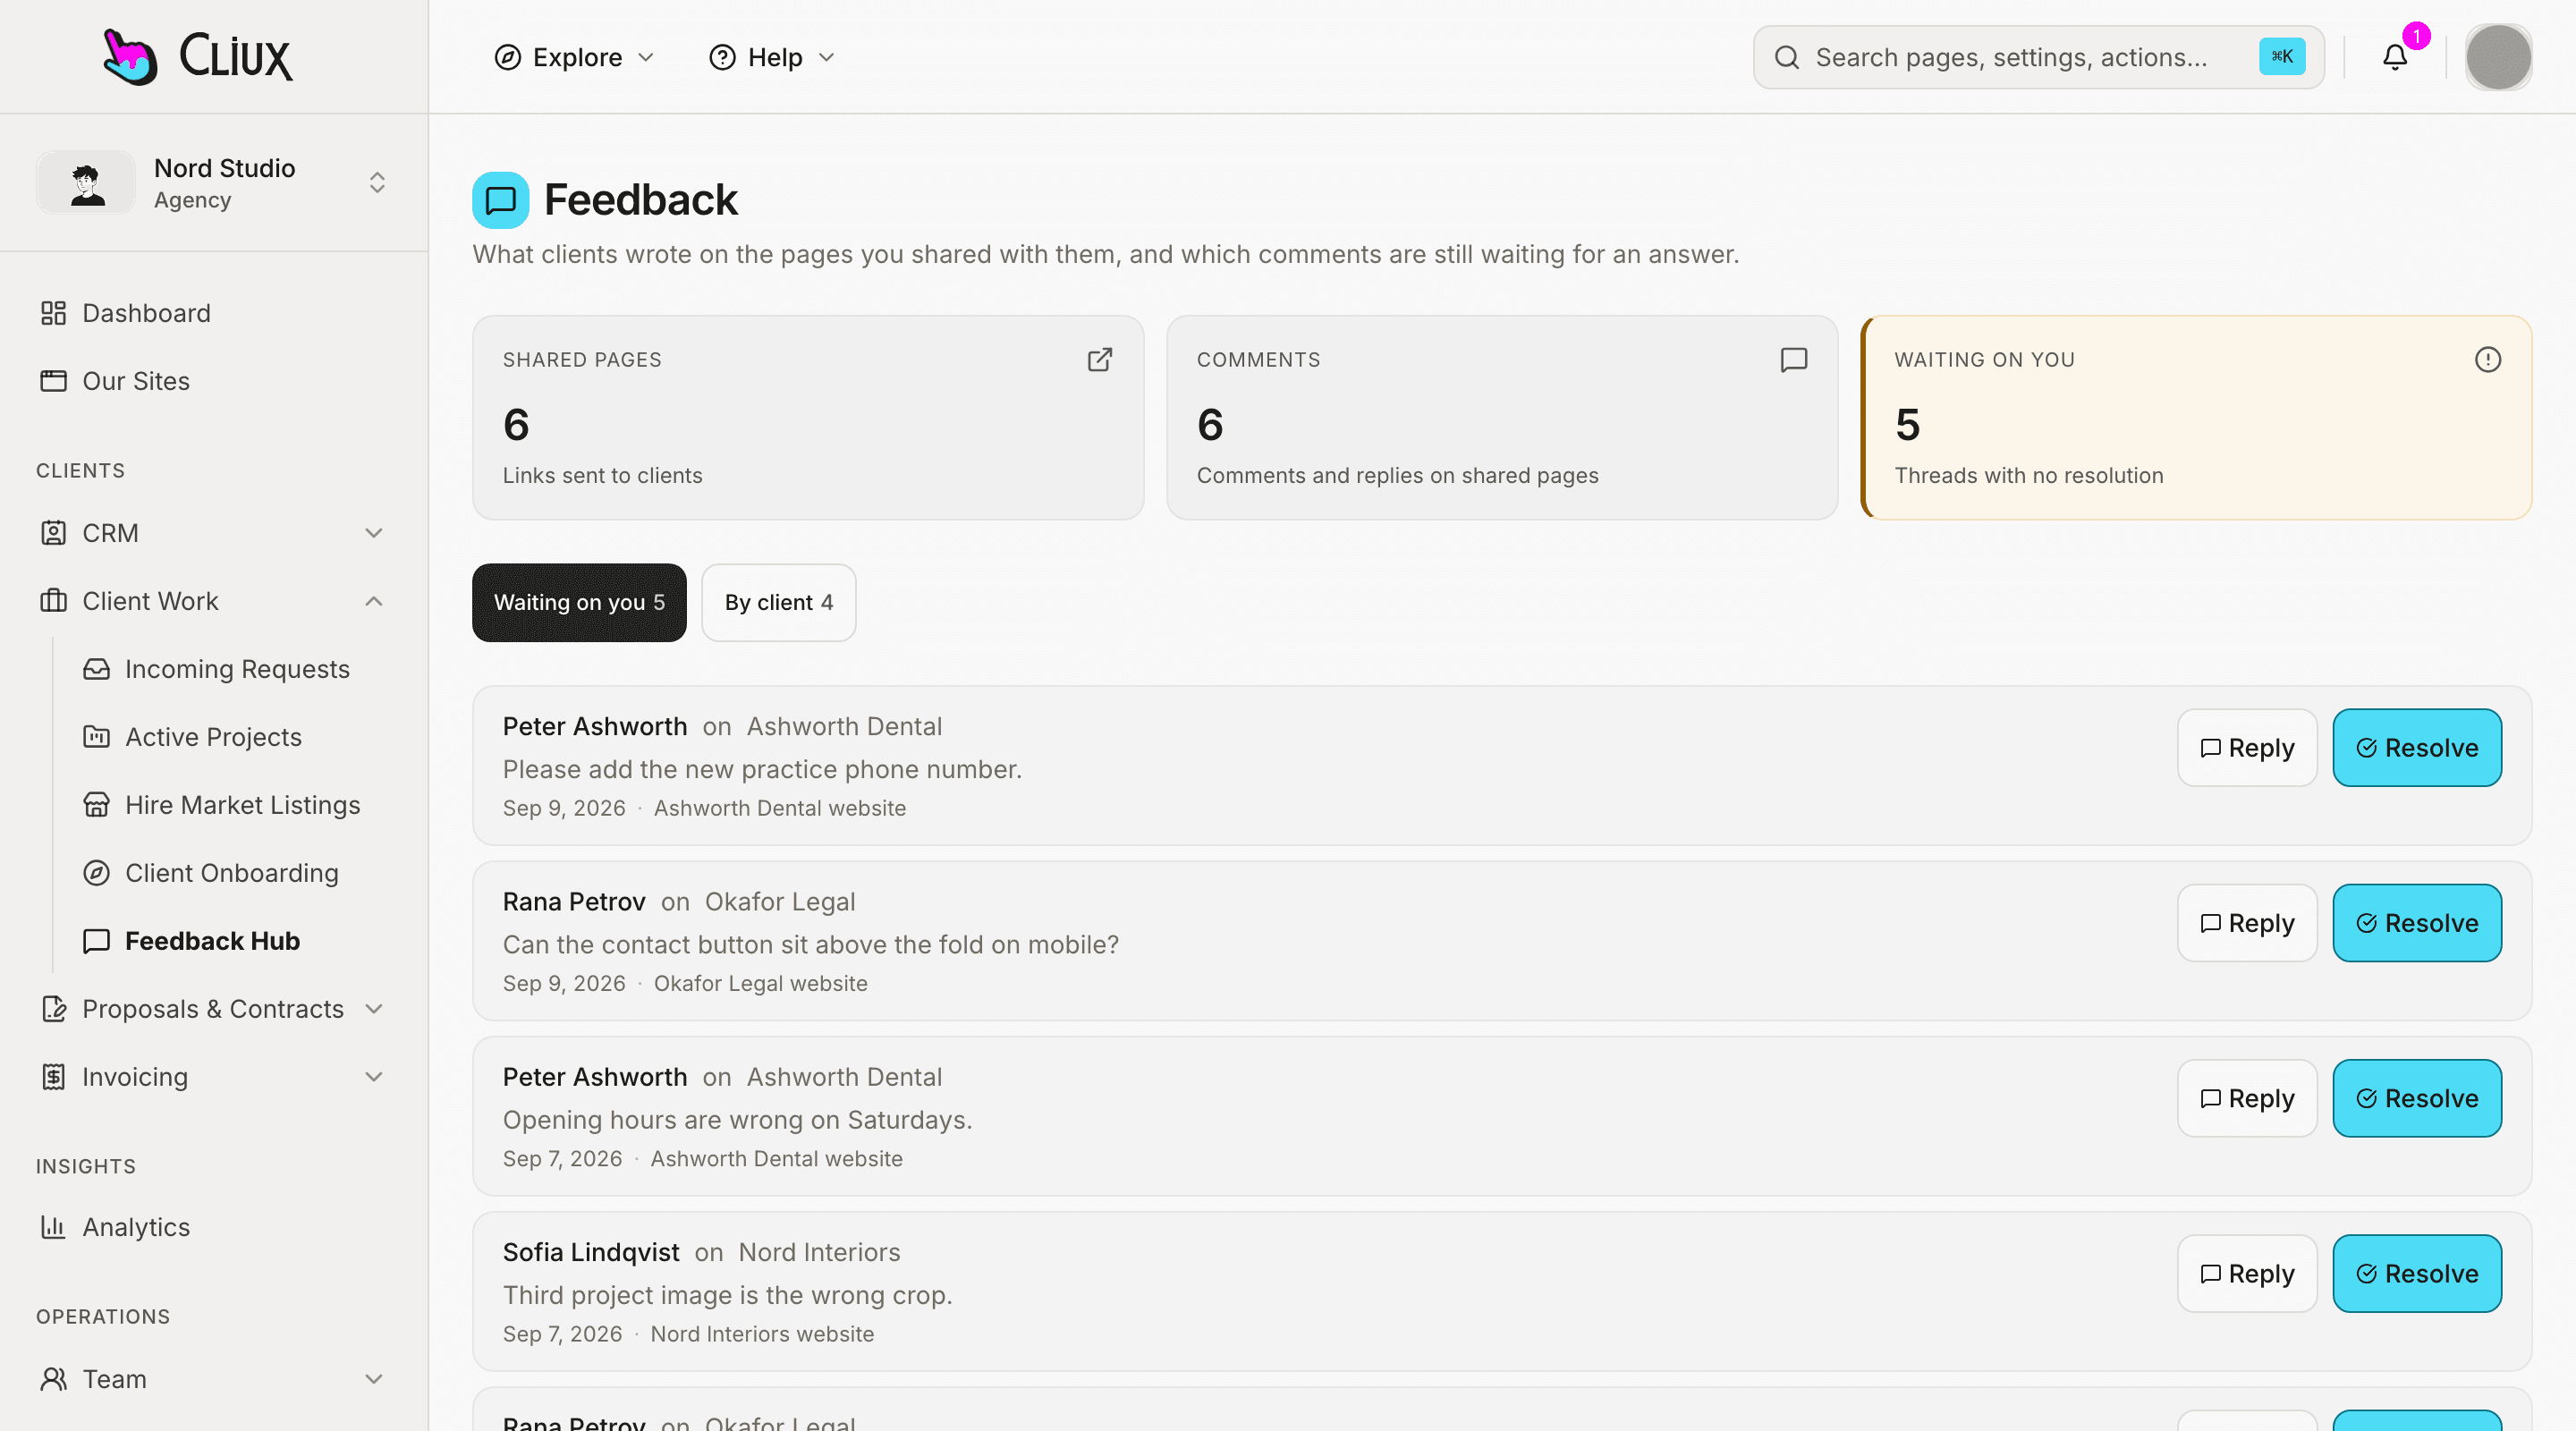Resolve the Saturday opening hours comment
The height and width of the screenshot is (1431, 2576).
pyautogui.click(x=2417, y=1098)
